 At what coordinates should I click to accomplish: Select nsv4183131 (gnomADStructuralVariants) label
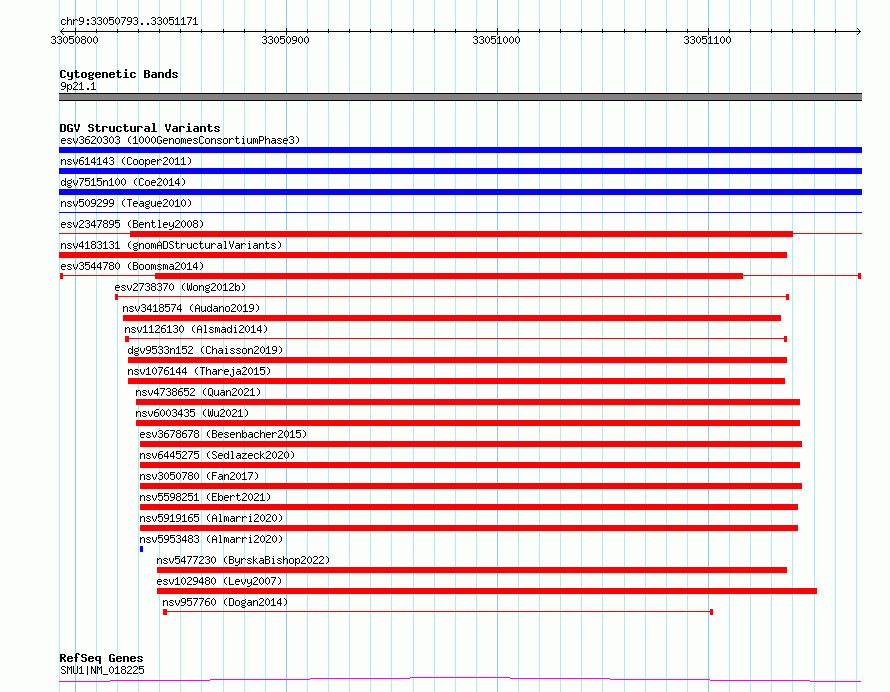[x=171, y=245]
